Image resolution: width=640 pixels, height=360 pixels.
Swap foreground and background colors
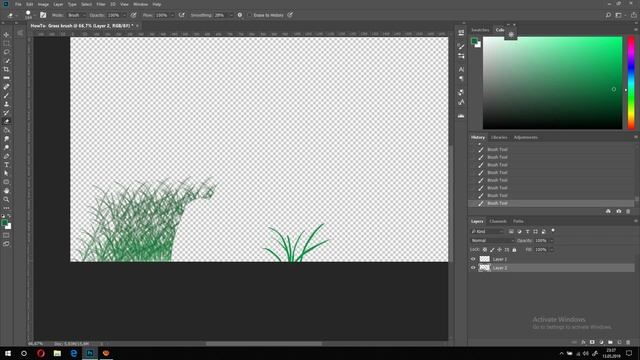coord(9,216)
